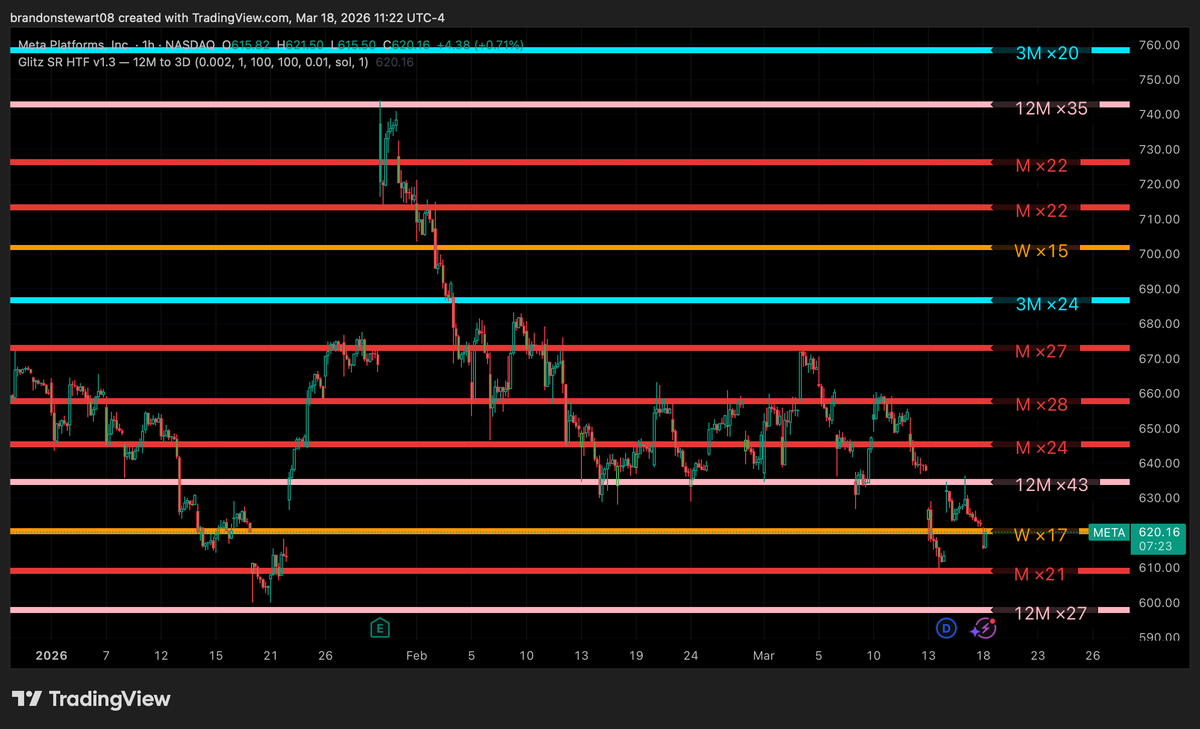1200x729 pixels.
Task: Click the 'M ×28' level label
Action: (1042, 405)
